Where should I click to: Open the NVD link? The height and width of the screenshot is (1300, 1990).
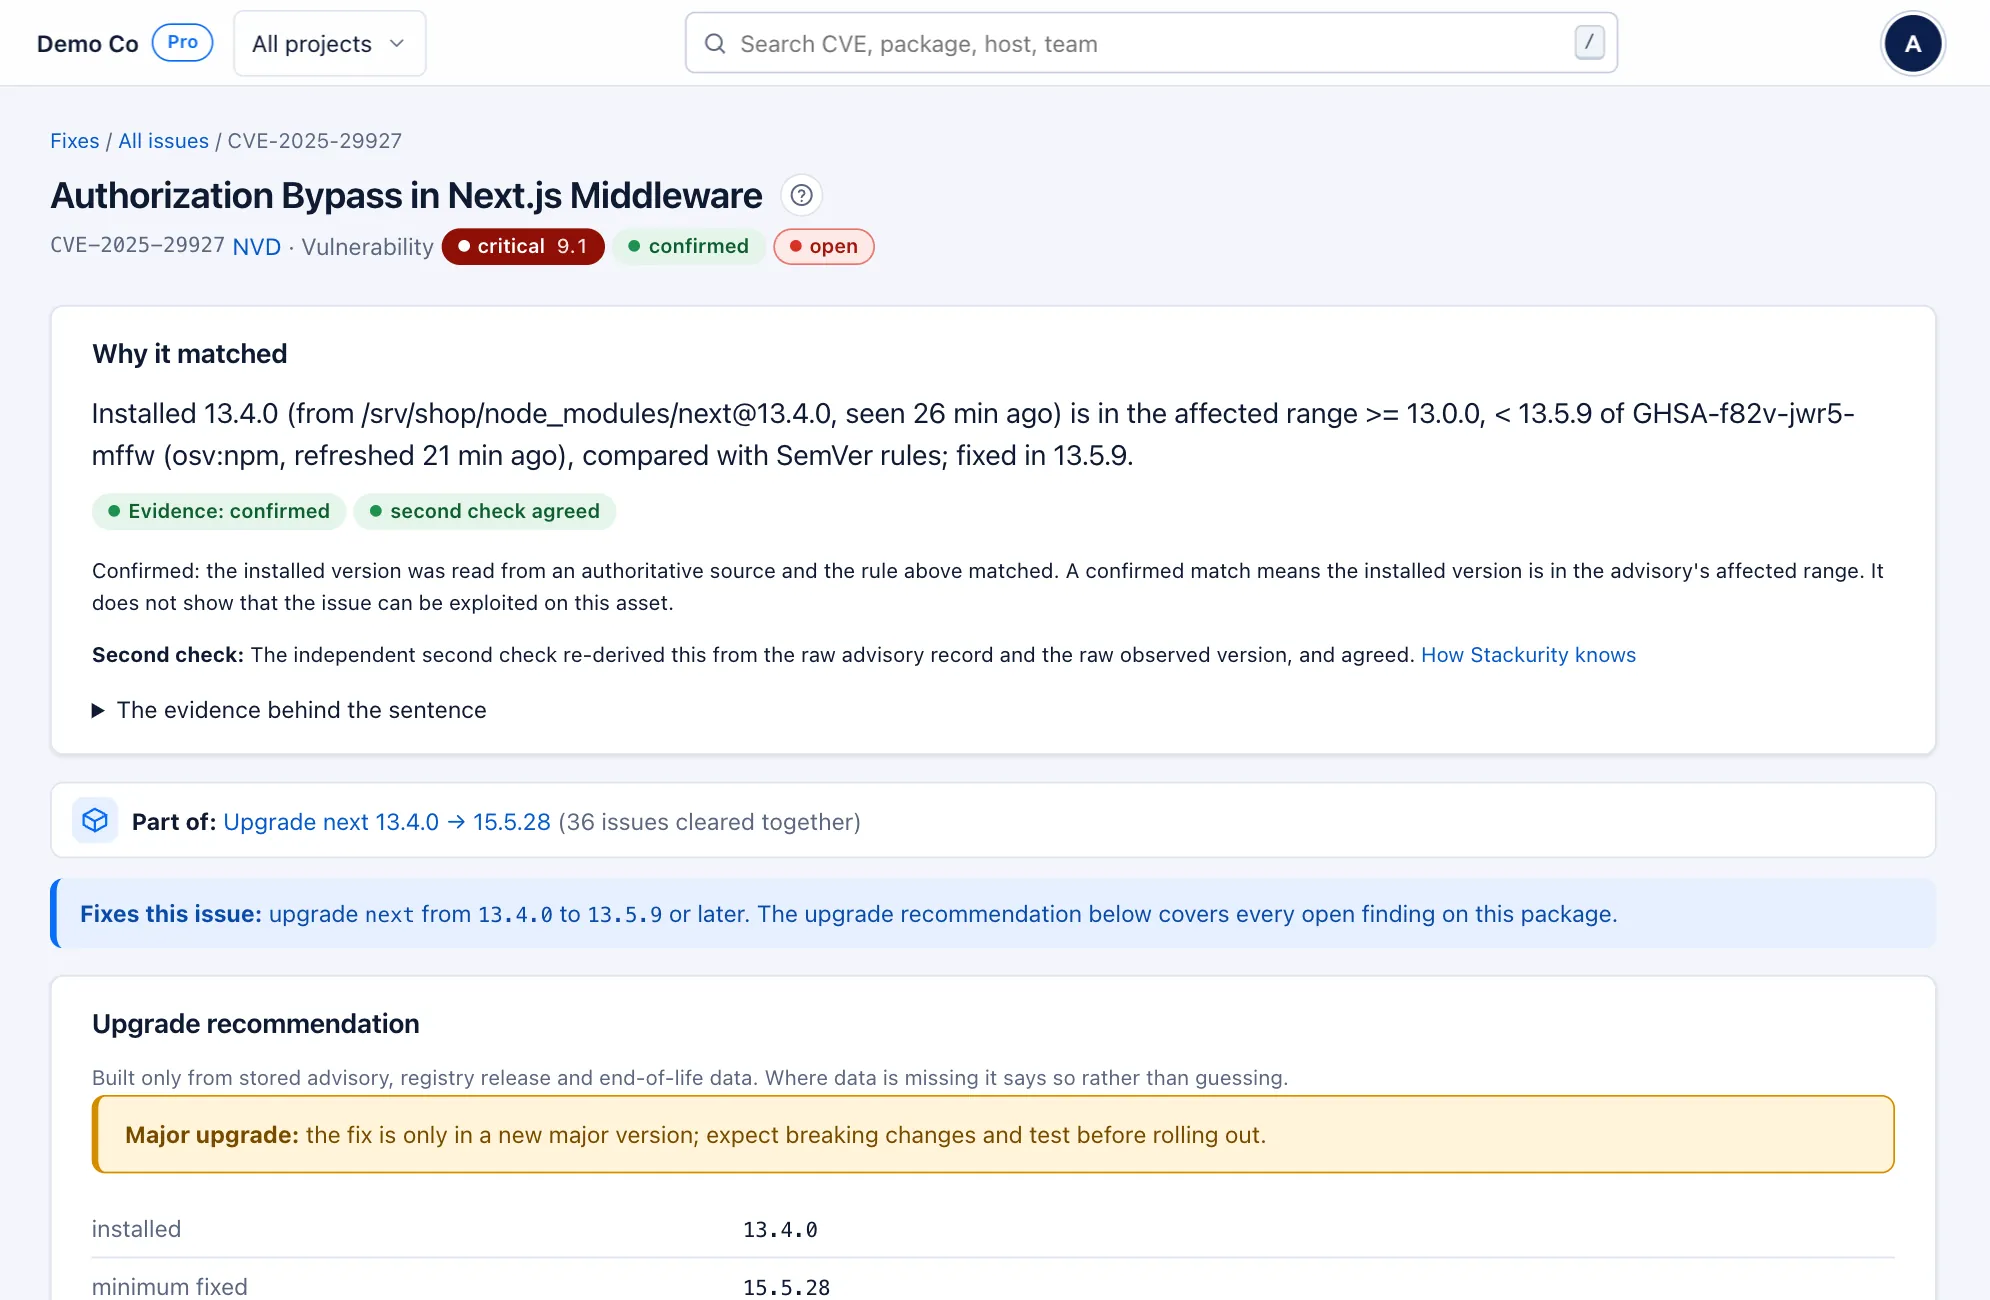(256, 247)
